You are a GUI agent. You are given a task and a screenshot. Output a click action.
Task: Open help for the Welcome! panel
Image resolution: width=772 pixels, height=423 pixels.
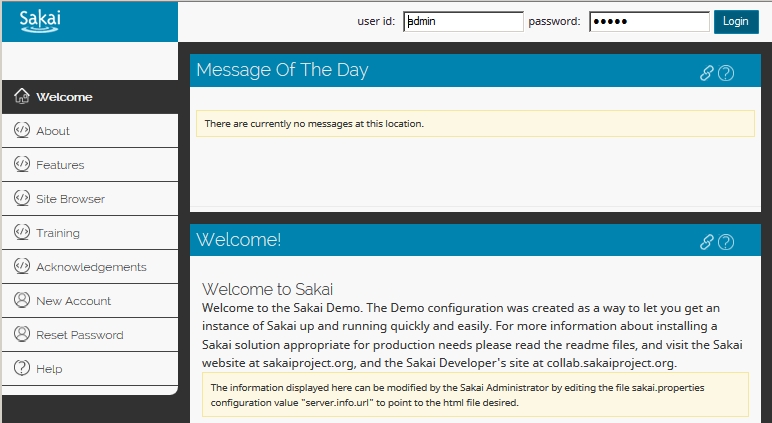coord(727,241)
